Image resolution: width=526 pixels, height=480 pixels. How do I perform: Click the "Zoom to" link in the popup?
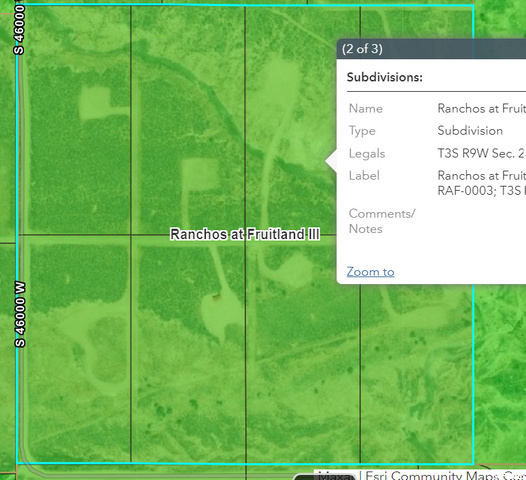[370, 272]
